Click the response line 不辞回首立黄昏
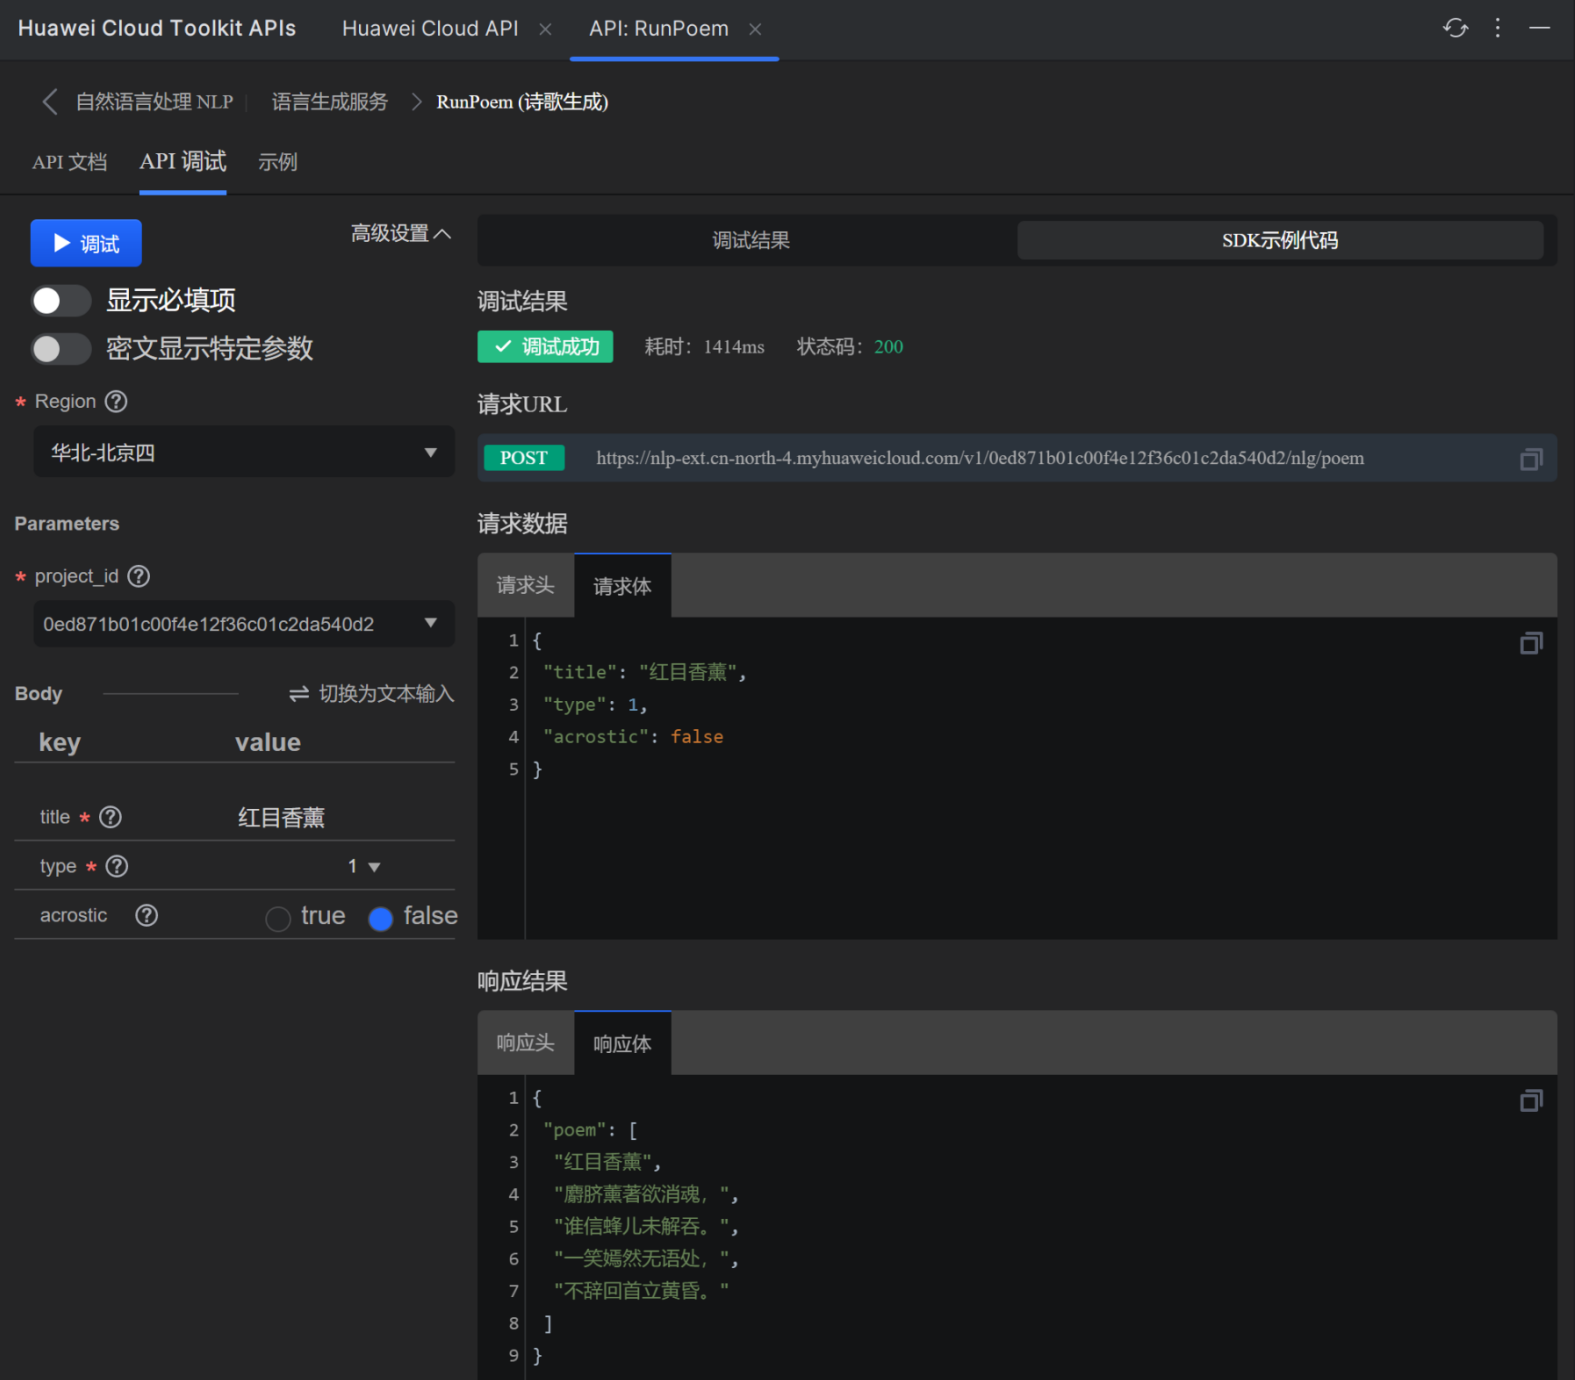The image size is (1575, 1380). click(641, 1291)
